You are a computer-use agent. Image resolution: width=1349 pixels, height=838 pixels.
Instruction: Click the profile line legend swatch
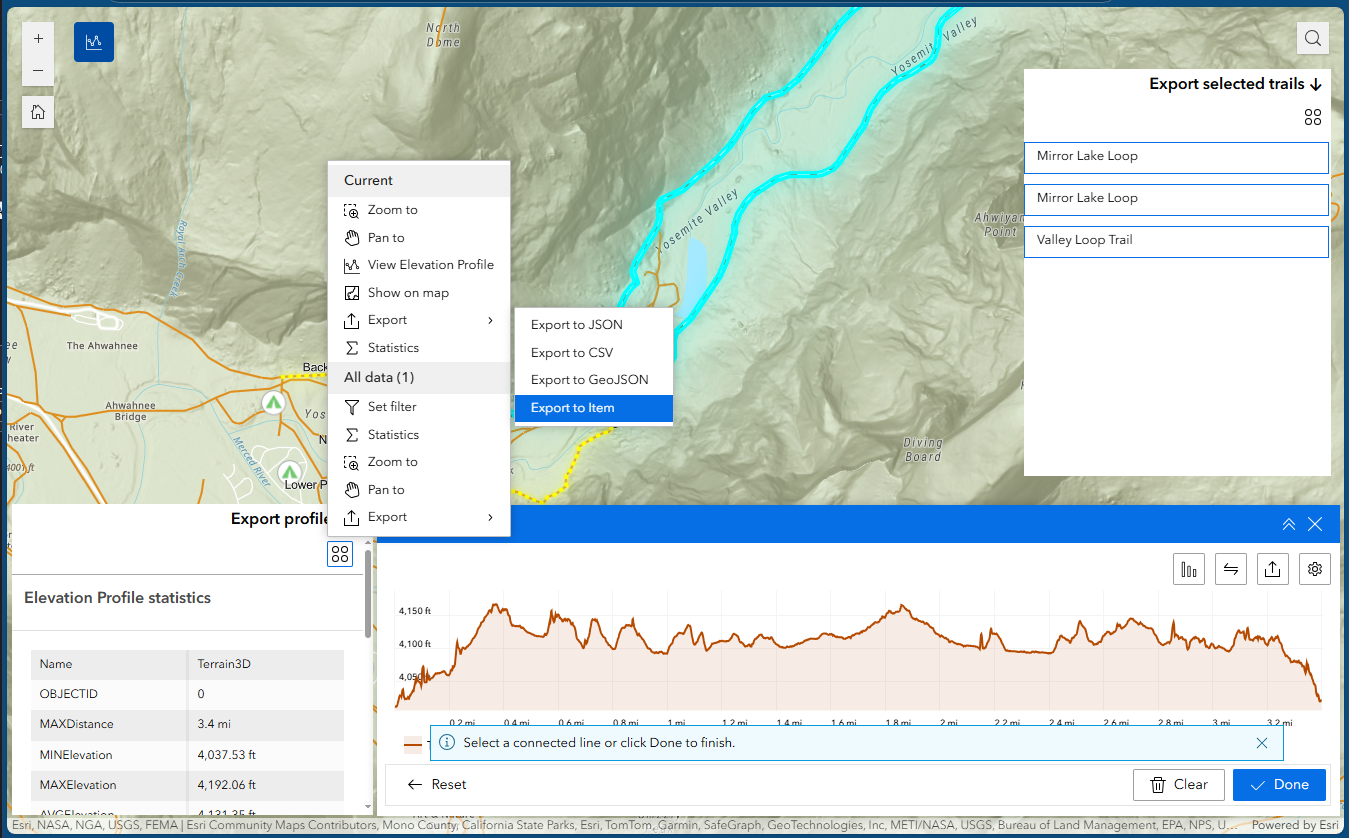tap(413, 744)
